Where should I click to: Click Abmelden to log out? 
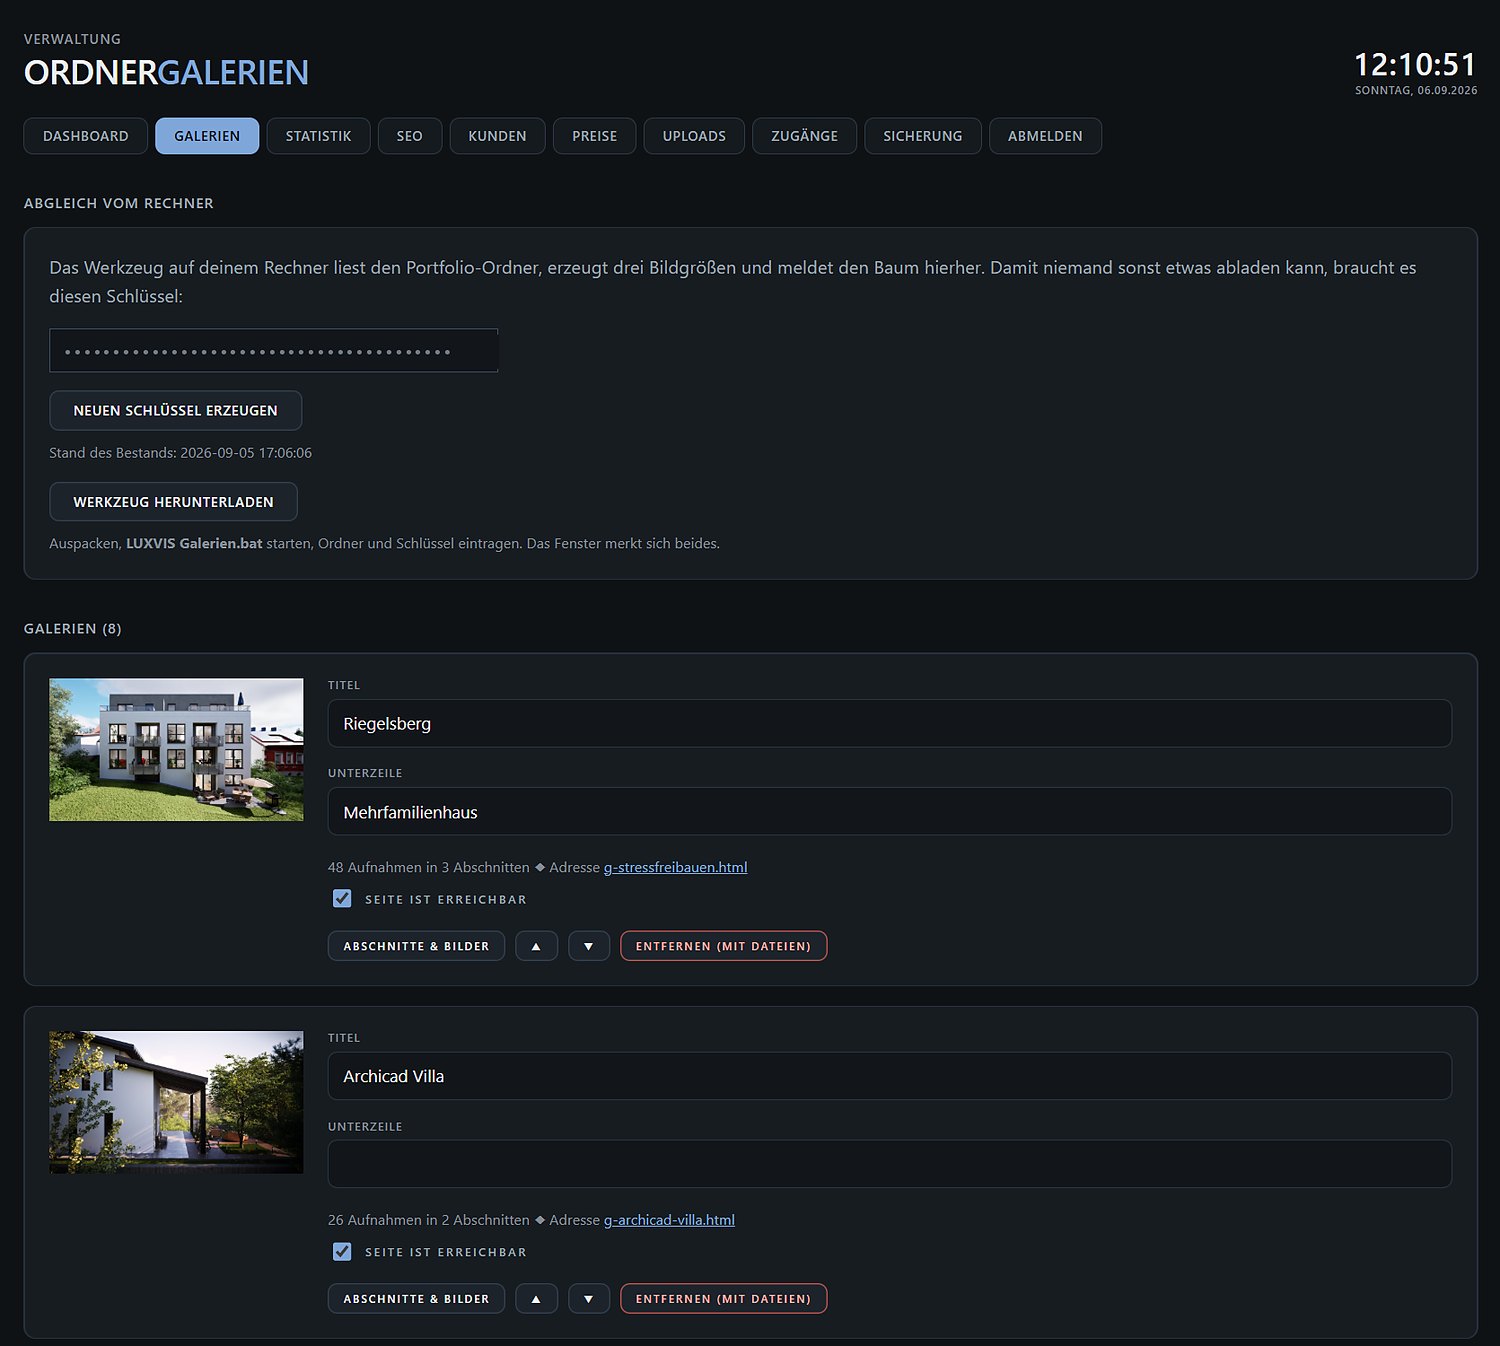(1045, 136)
